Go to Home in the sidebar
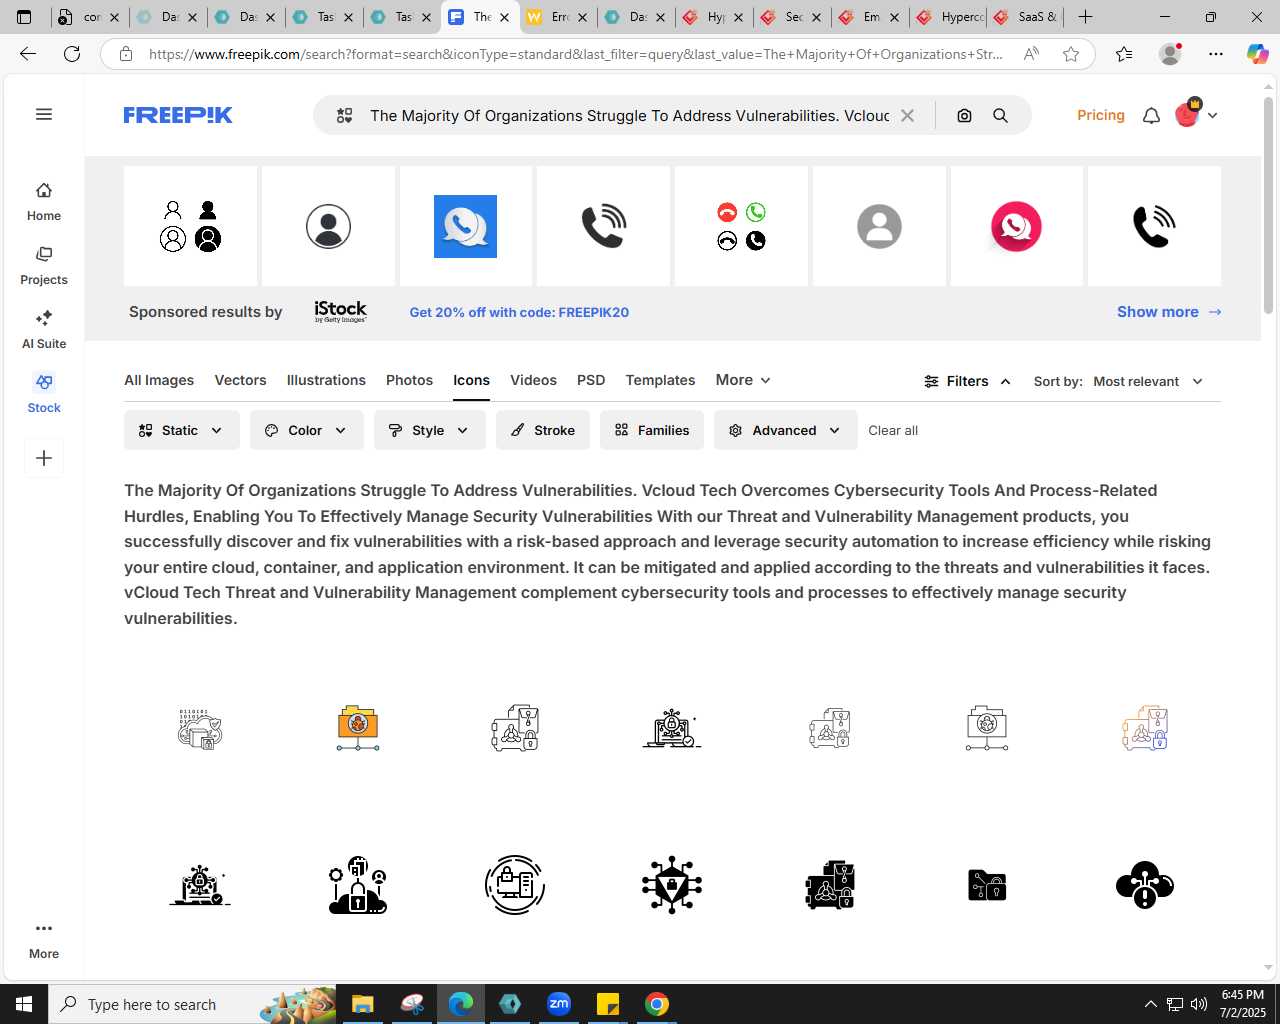The image size is (1280, 1024). [44, 202]
